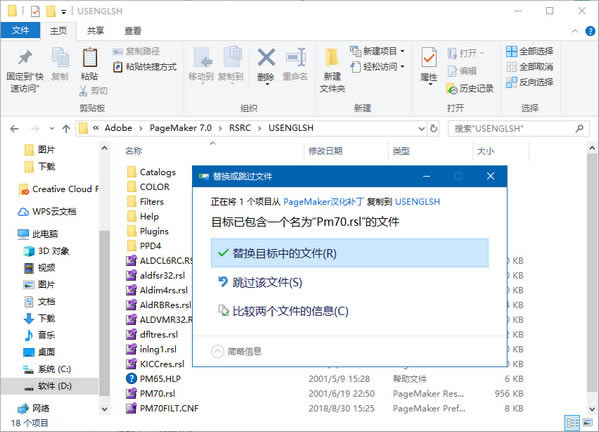Select Creative Cloud Files in sidebar
Screen dimensions: 599x432
click(x=59, y=189)
